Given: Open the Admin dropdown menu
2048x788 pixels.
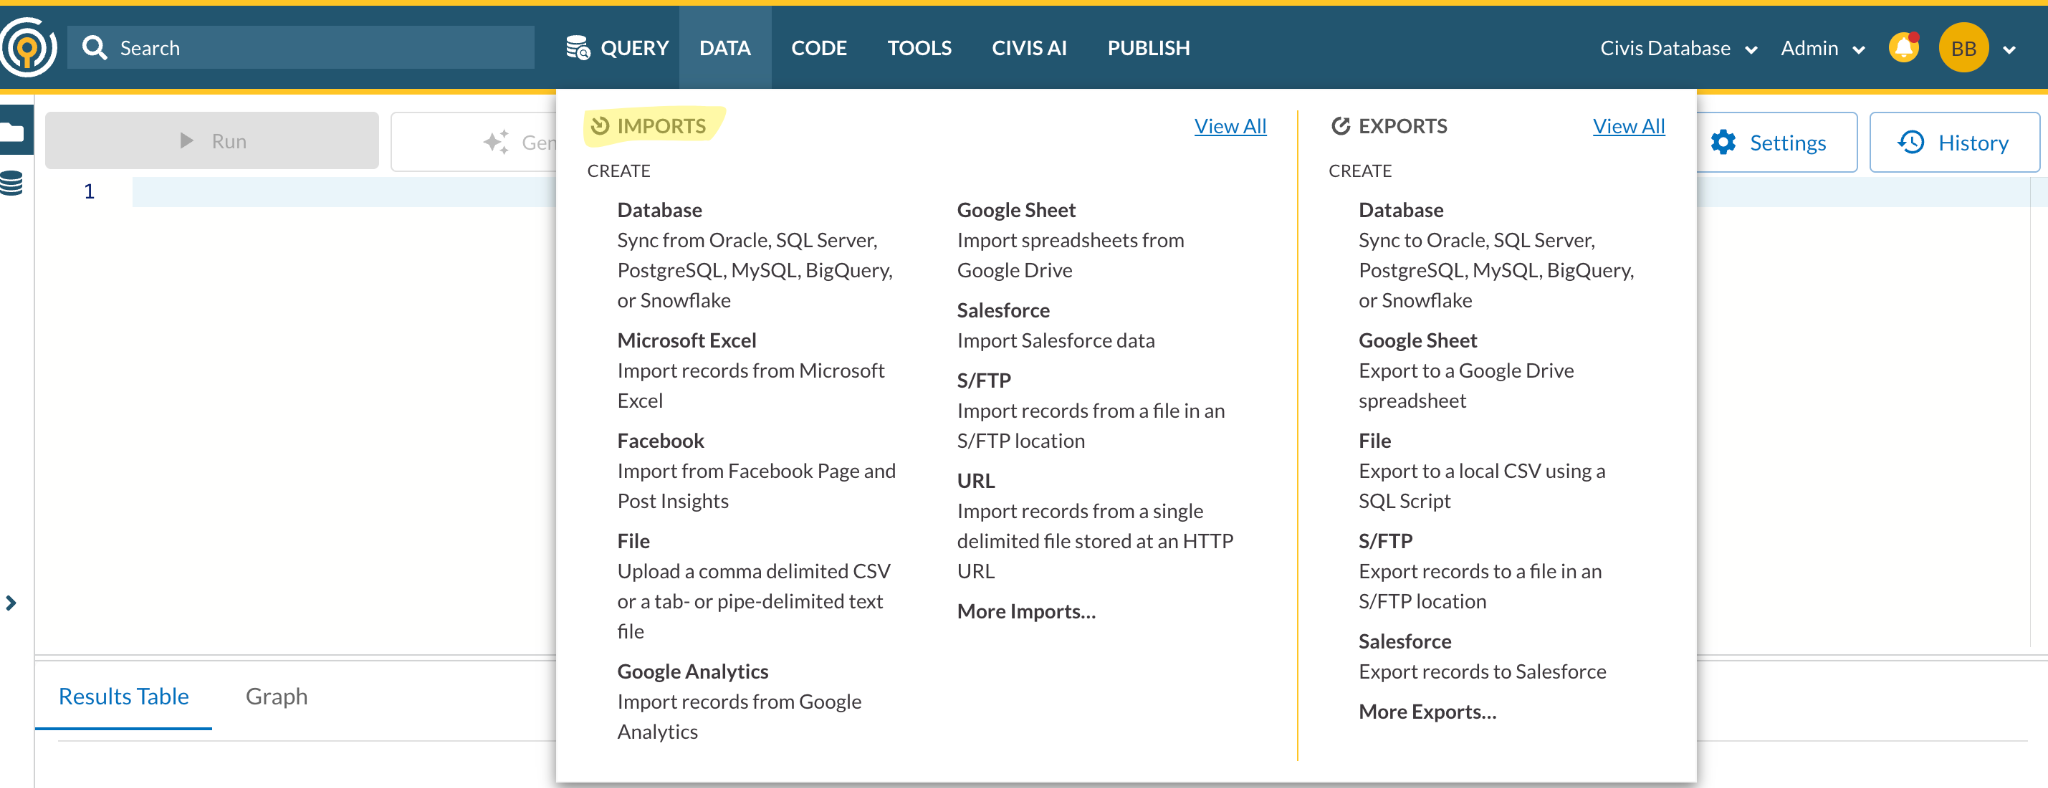Looking at the screenshot, I should click(x=1823, y=48).
